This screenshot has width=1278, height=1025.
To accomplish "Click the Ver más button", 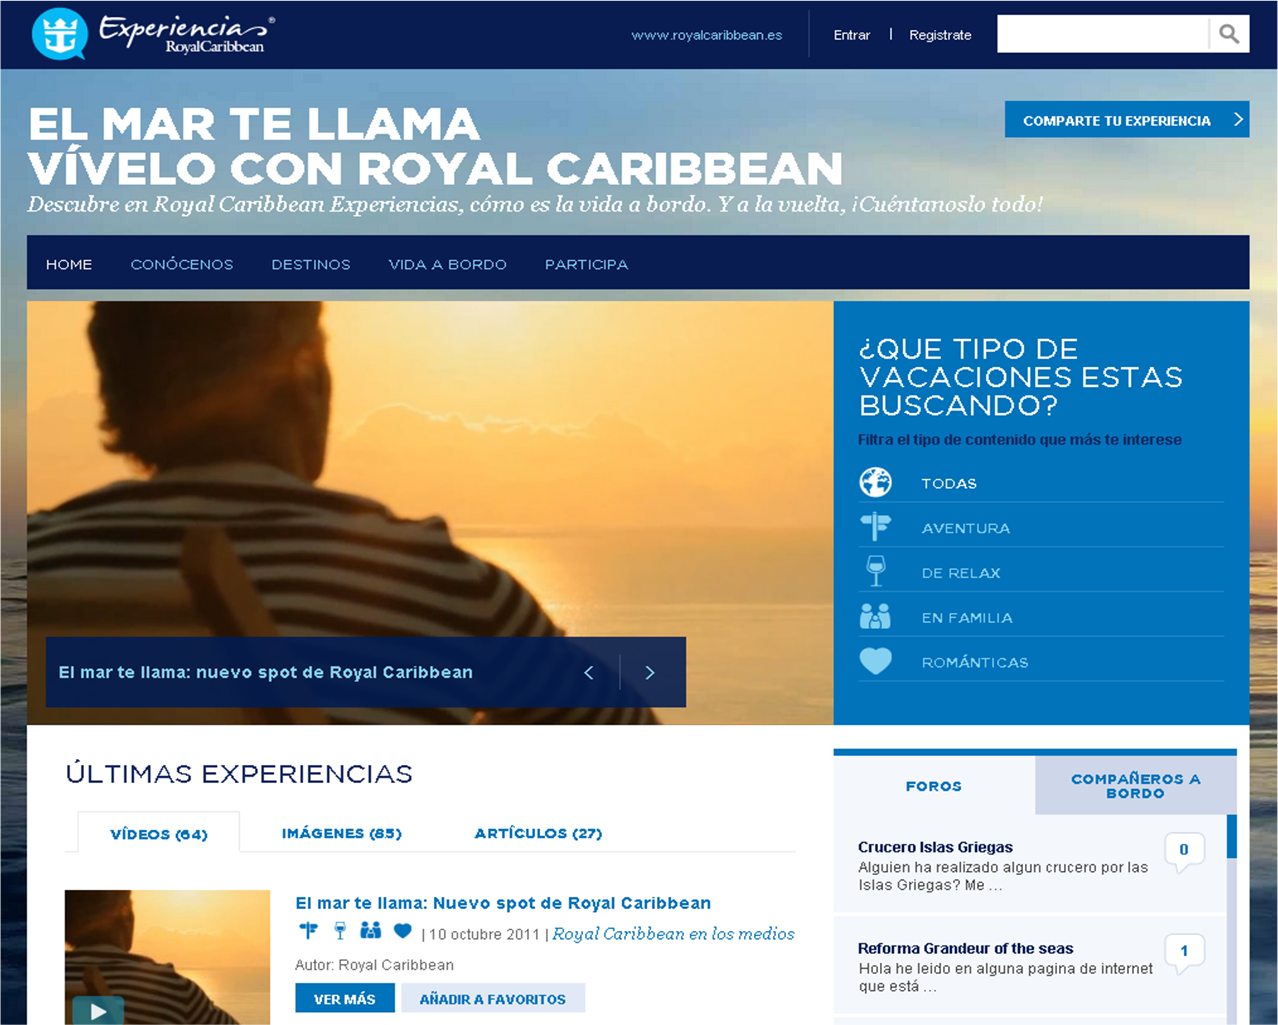I will [x=345, y=998].
